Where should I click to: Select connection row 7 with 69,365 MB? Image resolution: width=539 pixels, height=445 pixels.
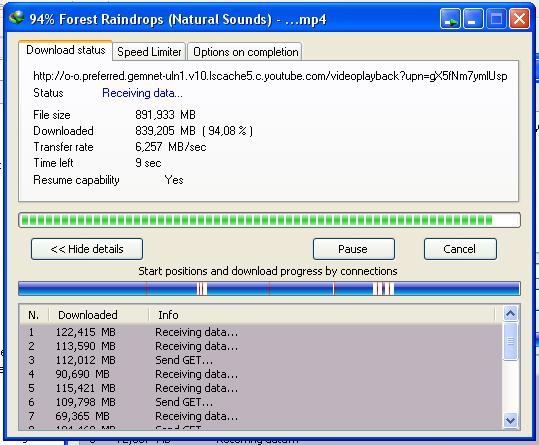[261, 416]
